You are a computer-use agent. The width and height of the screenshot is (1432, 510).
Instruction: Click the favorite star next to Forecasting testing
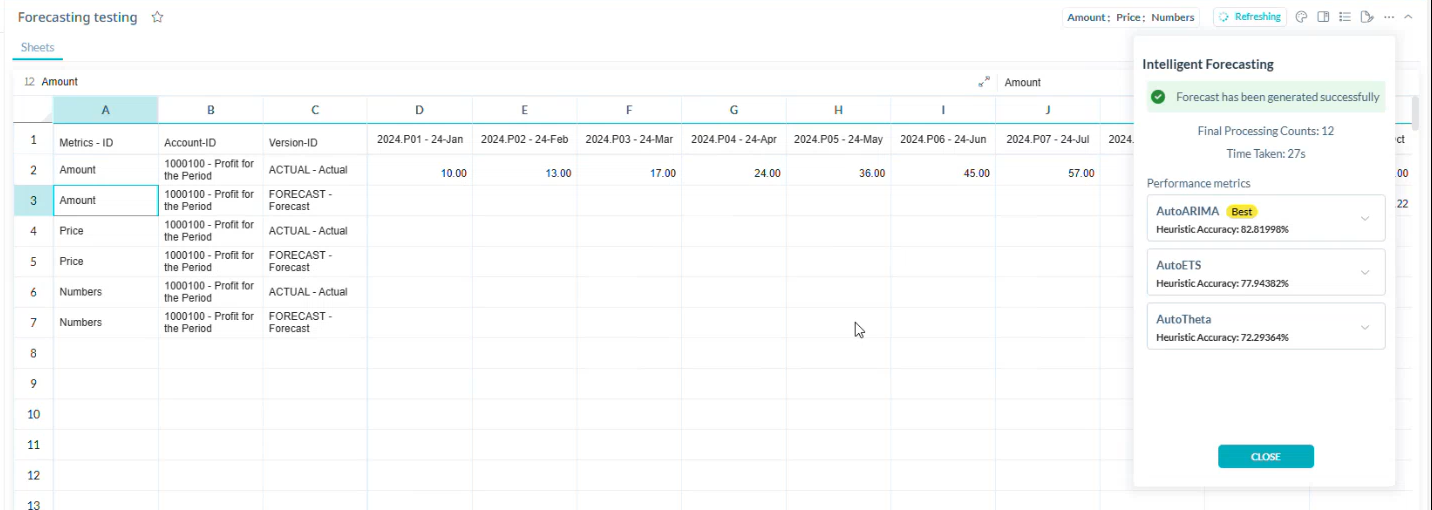(x=157, y=18)
